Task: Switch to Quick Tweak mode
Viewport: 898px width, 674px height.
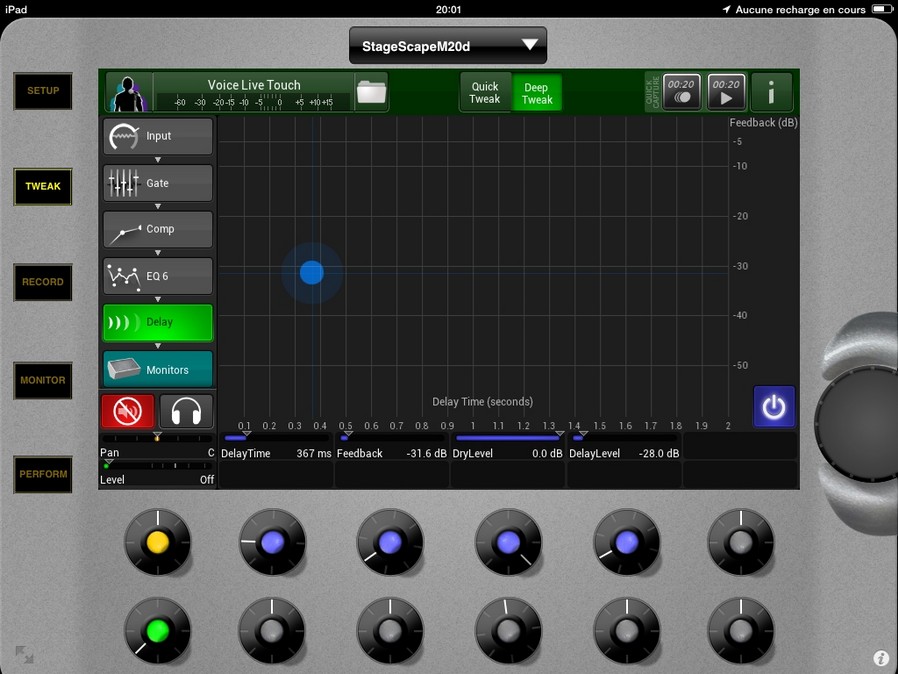Action: pos(485,93)
